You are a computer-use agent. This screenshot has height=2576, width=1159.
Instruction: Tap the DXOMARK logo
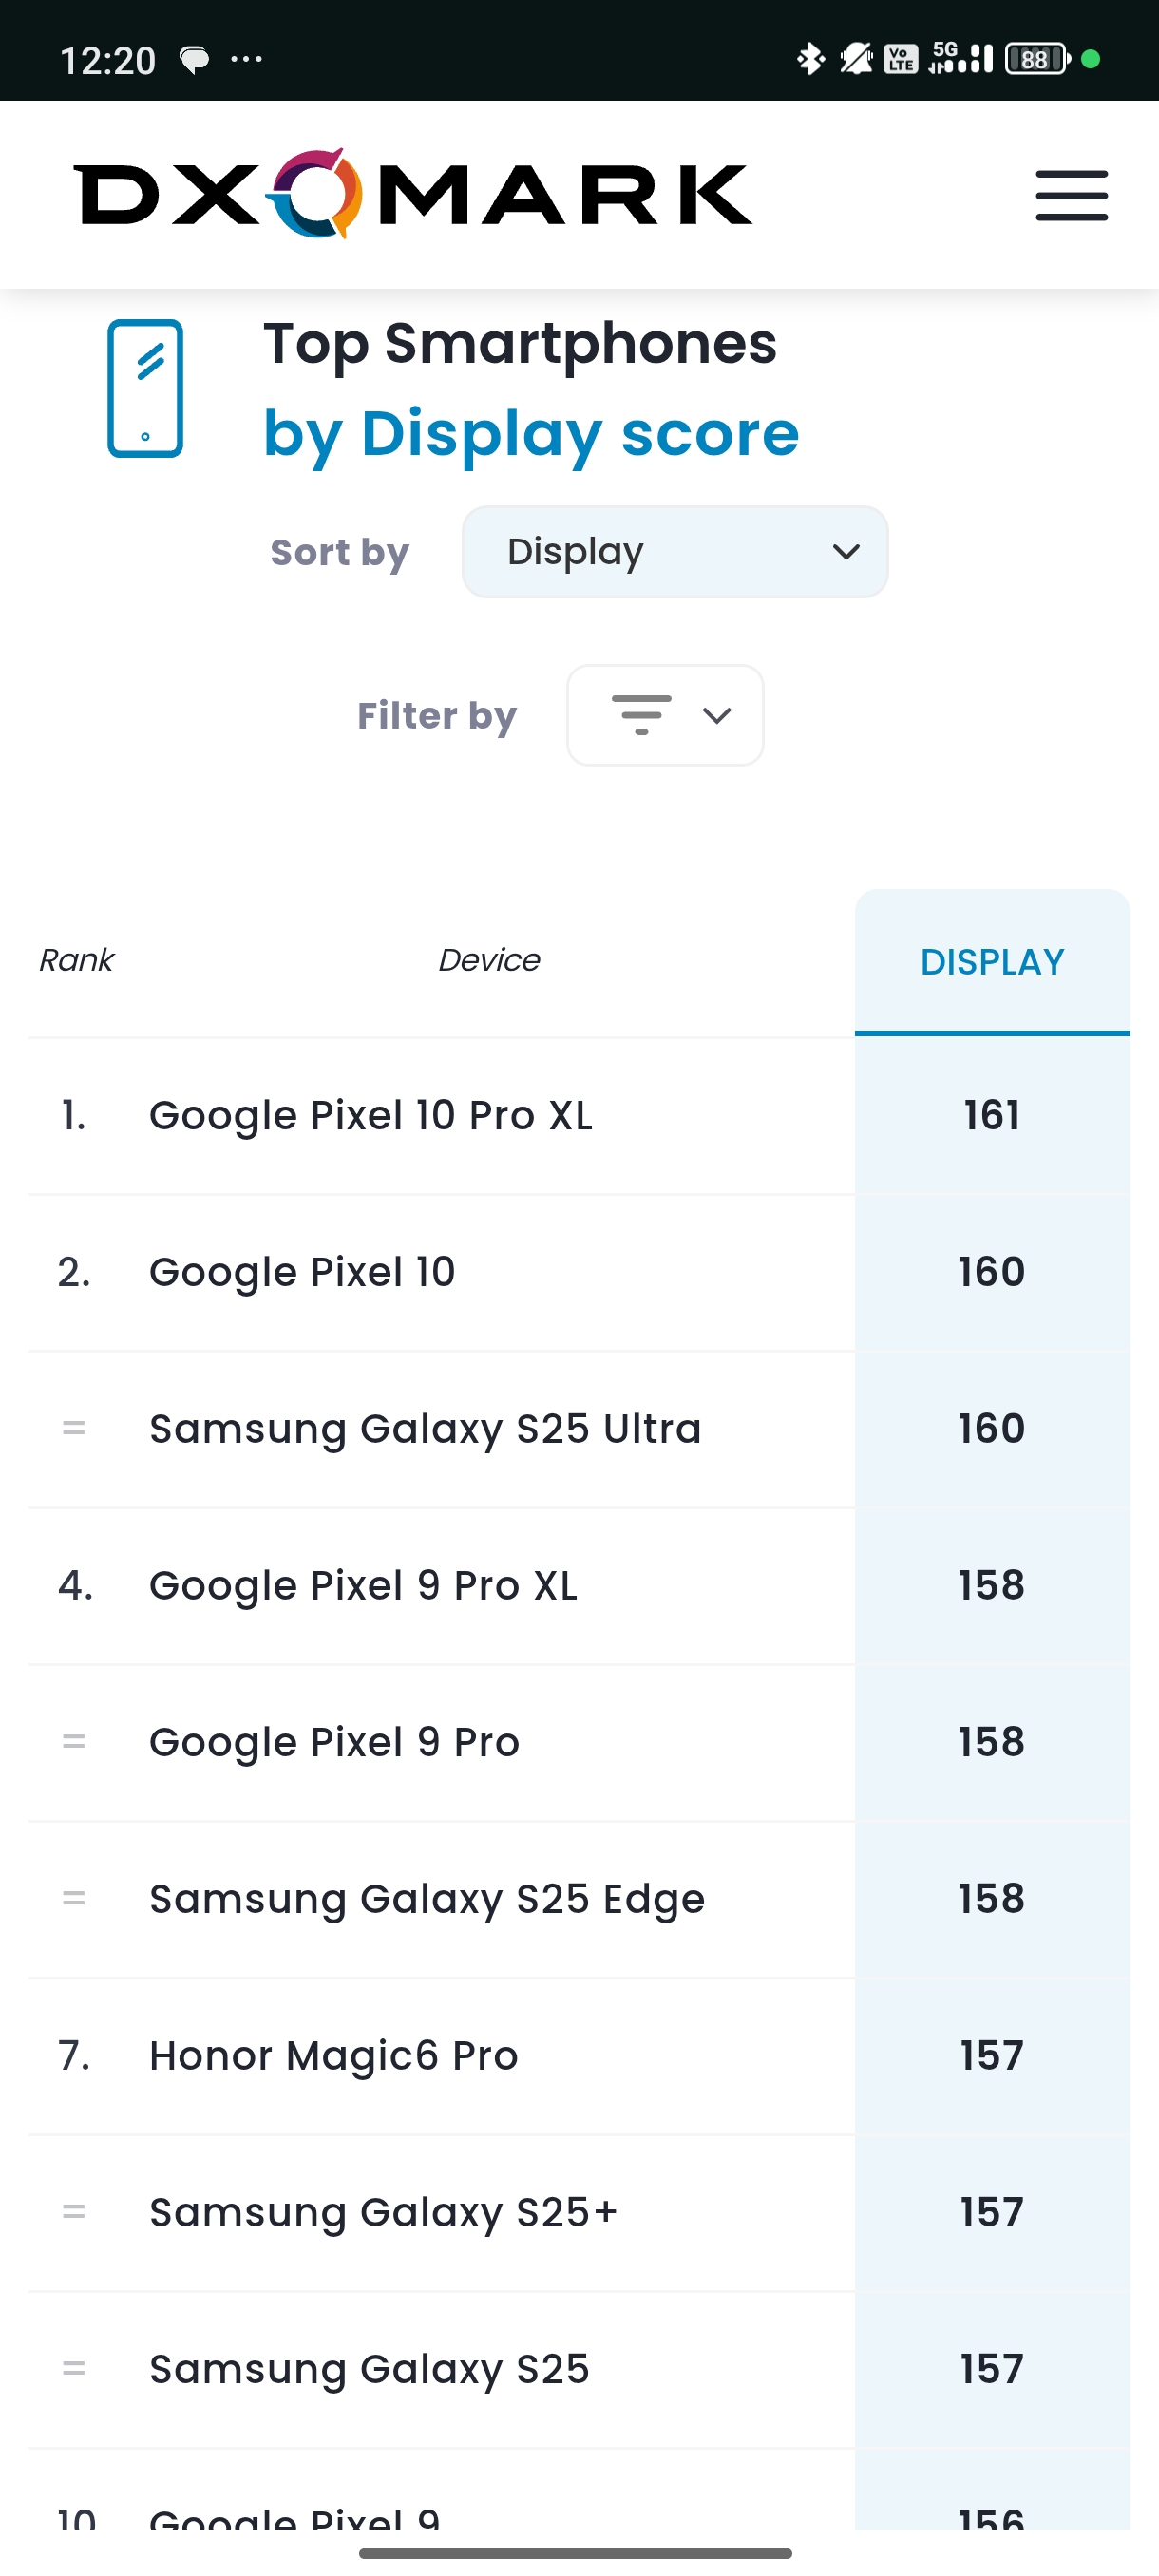click(412, 194)
